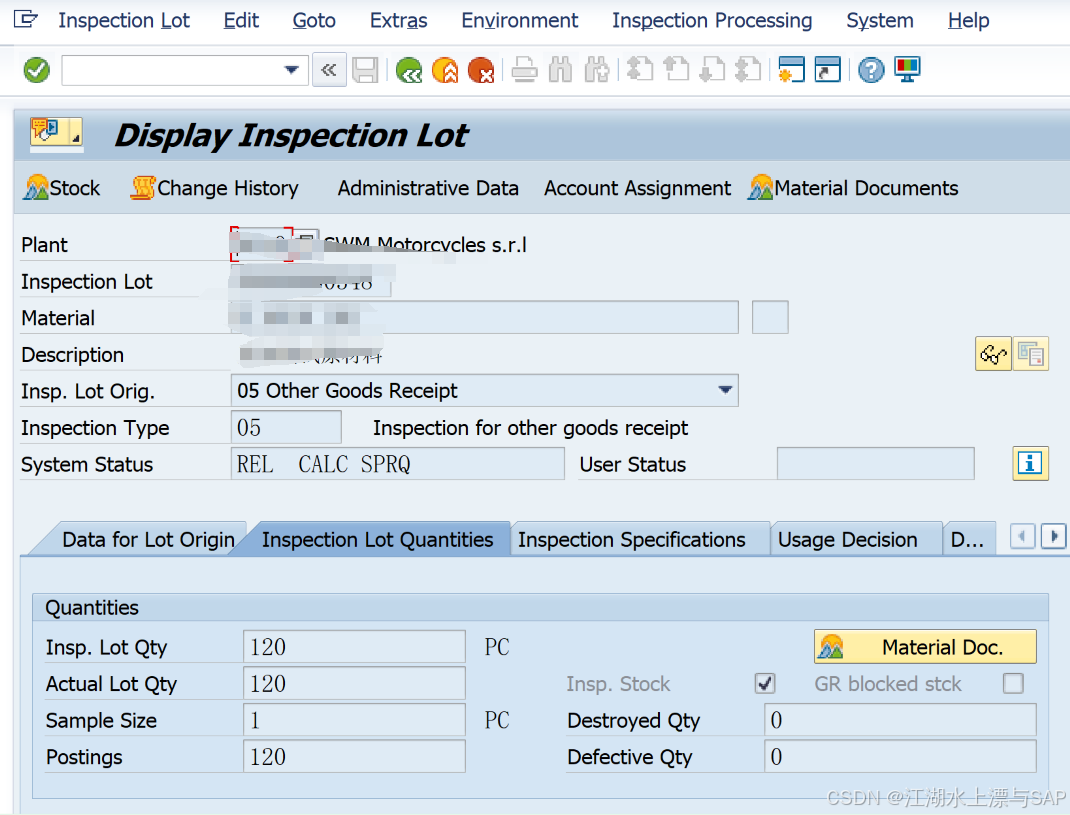The width and height of the screenshot is (1070, 815).
Task: Click the glasses display icon beside Description
Action: 993,354
